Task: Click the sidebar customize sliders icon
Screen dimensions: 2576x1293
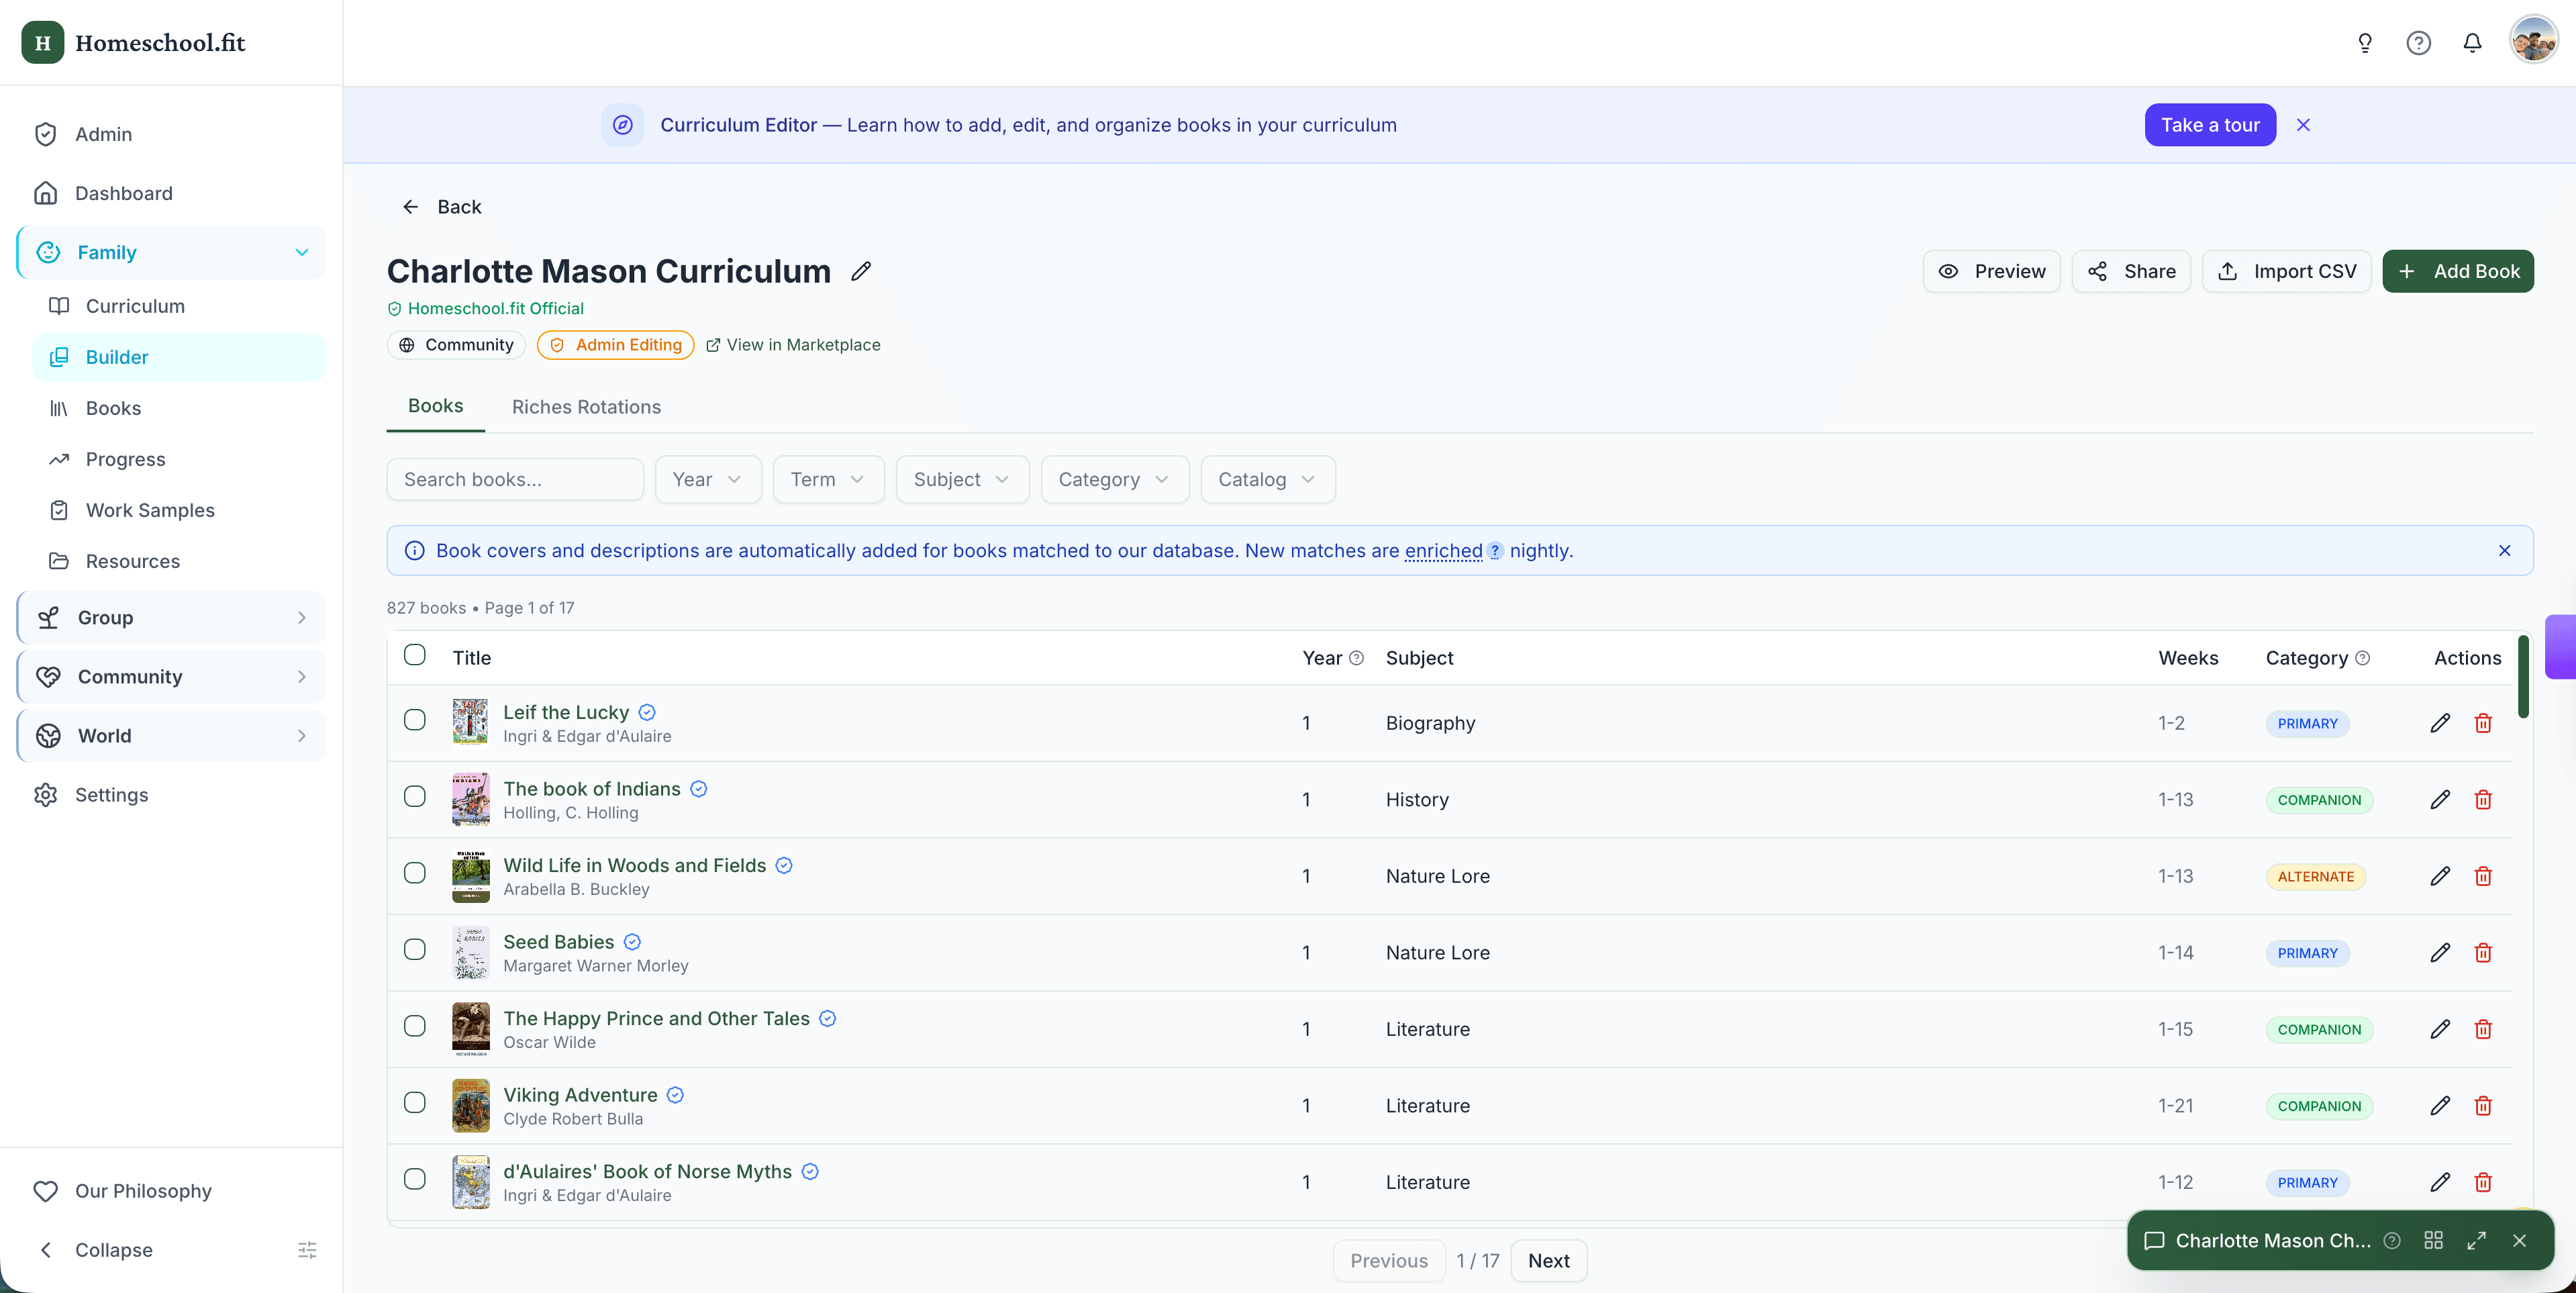Action: pos(307,1250)
